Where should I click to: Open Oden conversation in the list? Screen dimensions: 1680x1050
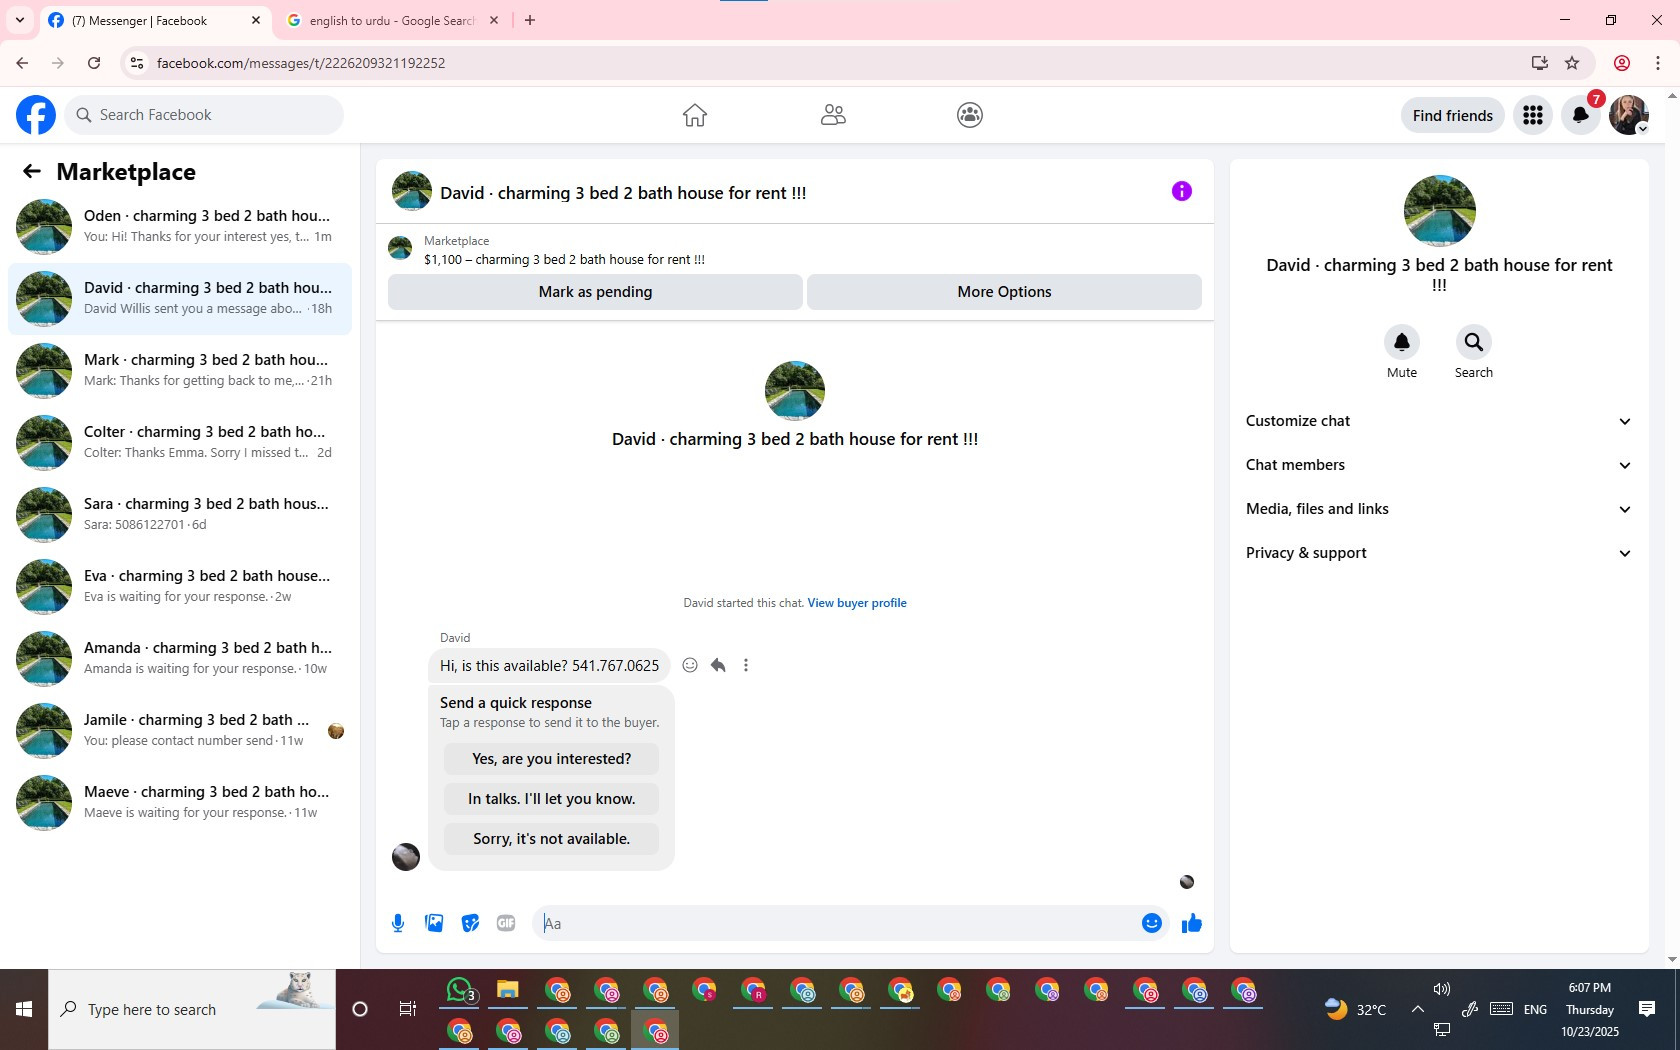(180, 227)
